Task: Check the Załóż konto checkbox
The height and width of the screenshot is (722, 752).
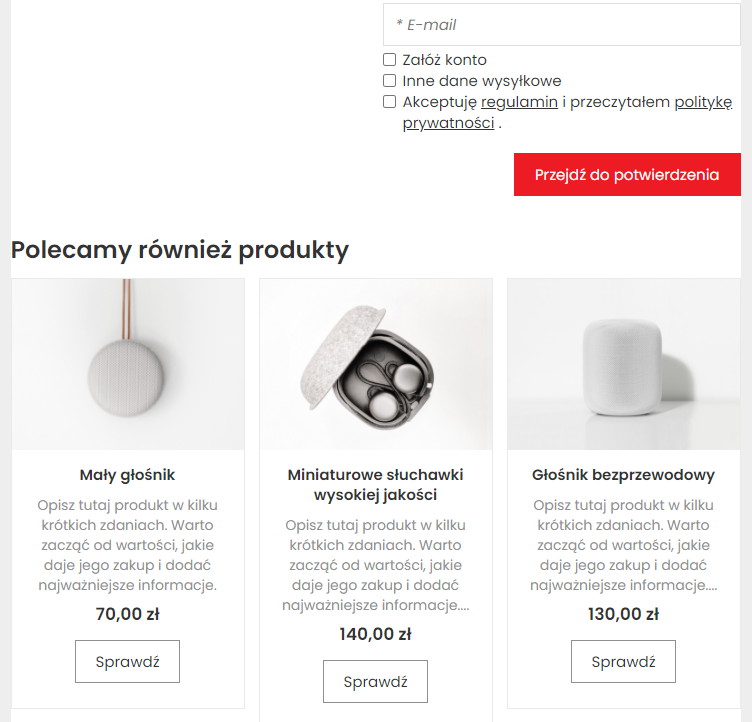Action: point(389,59)
